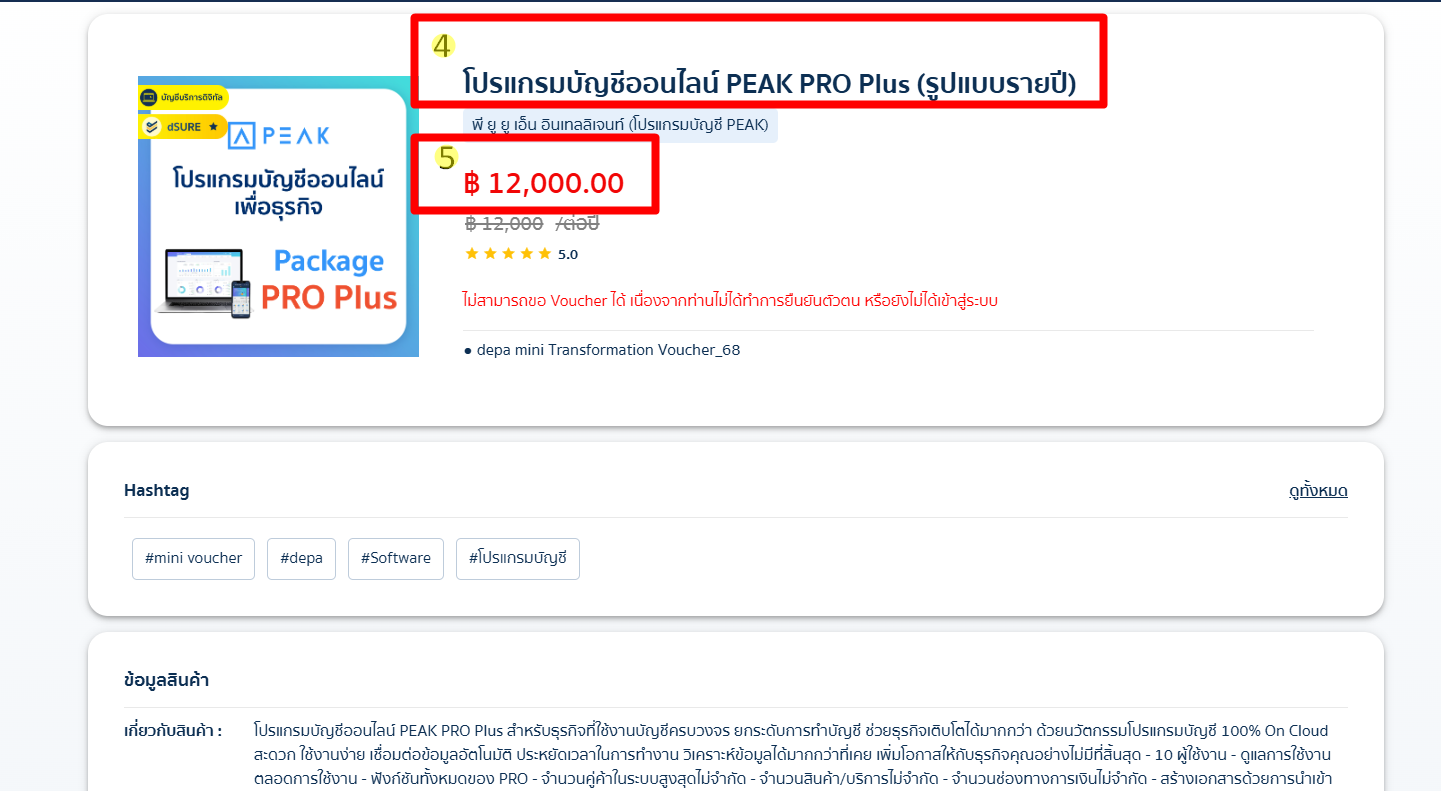The image size is (1441, 791).
Task: Click the ดูทั้งหมด link beside Hashtag
Action: point(1318,490)
